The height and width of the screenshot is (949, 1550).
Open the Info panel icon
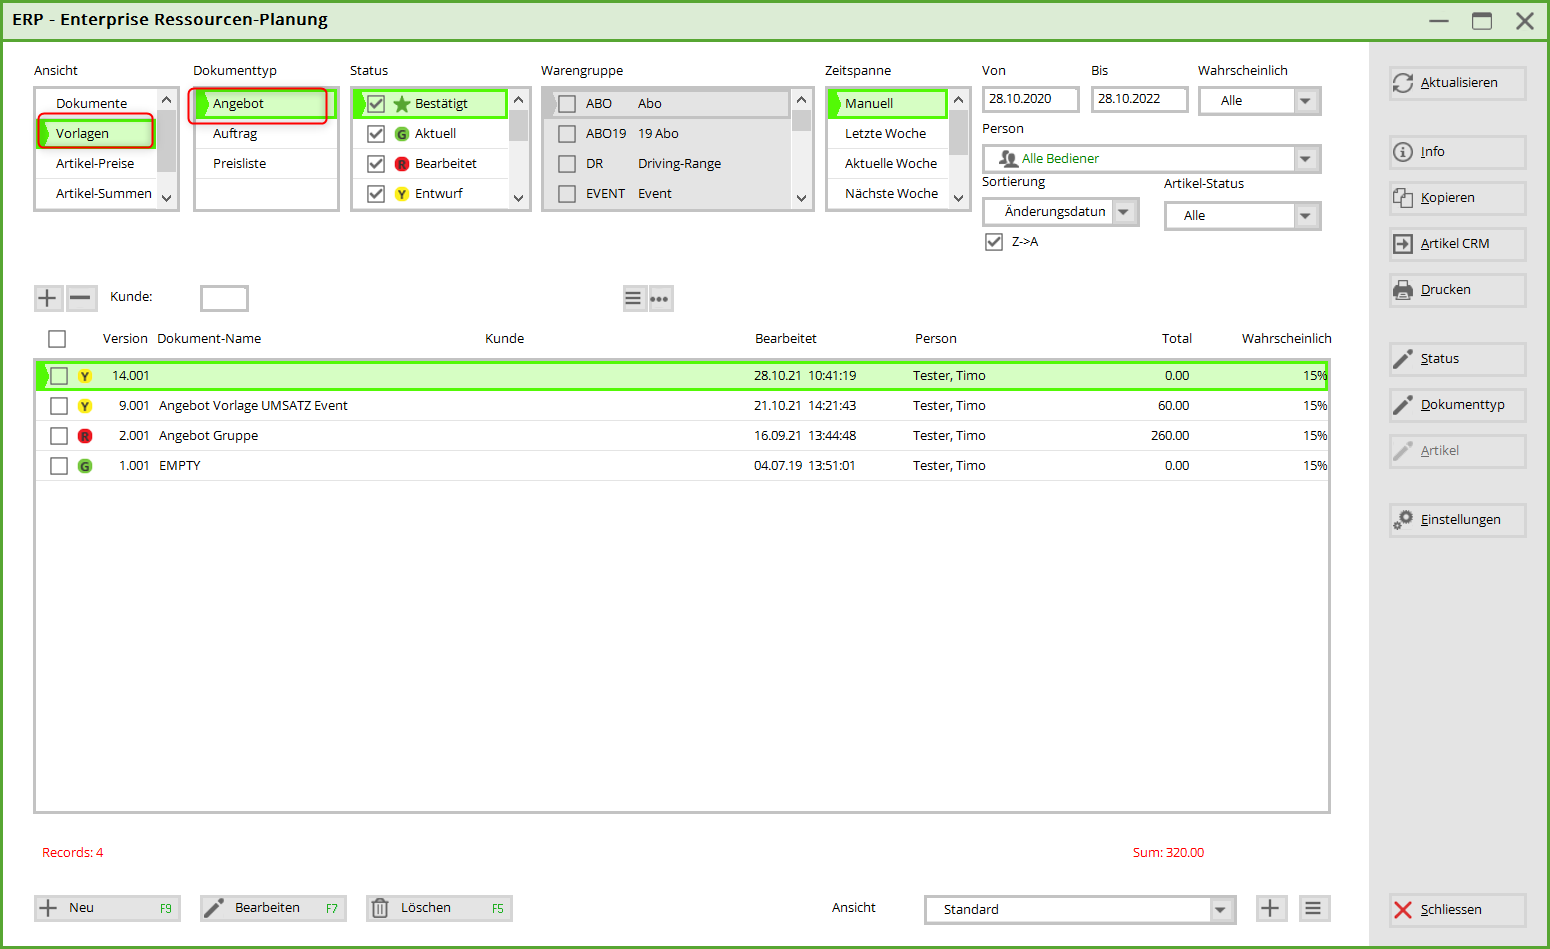[1403, 152]
